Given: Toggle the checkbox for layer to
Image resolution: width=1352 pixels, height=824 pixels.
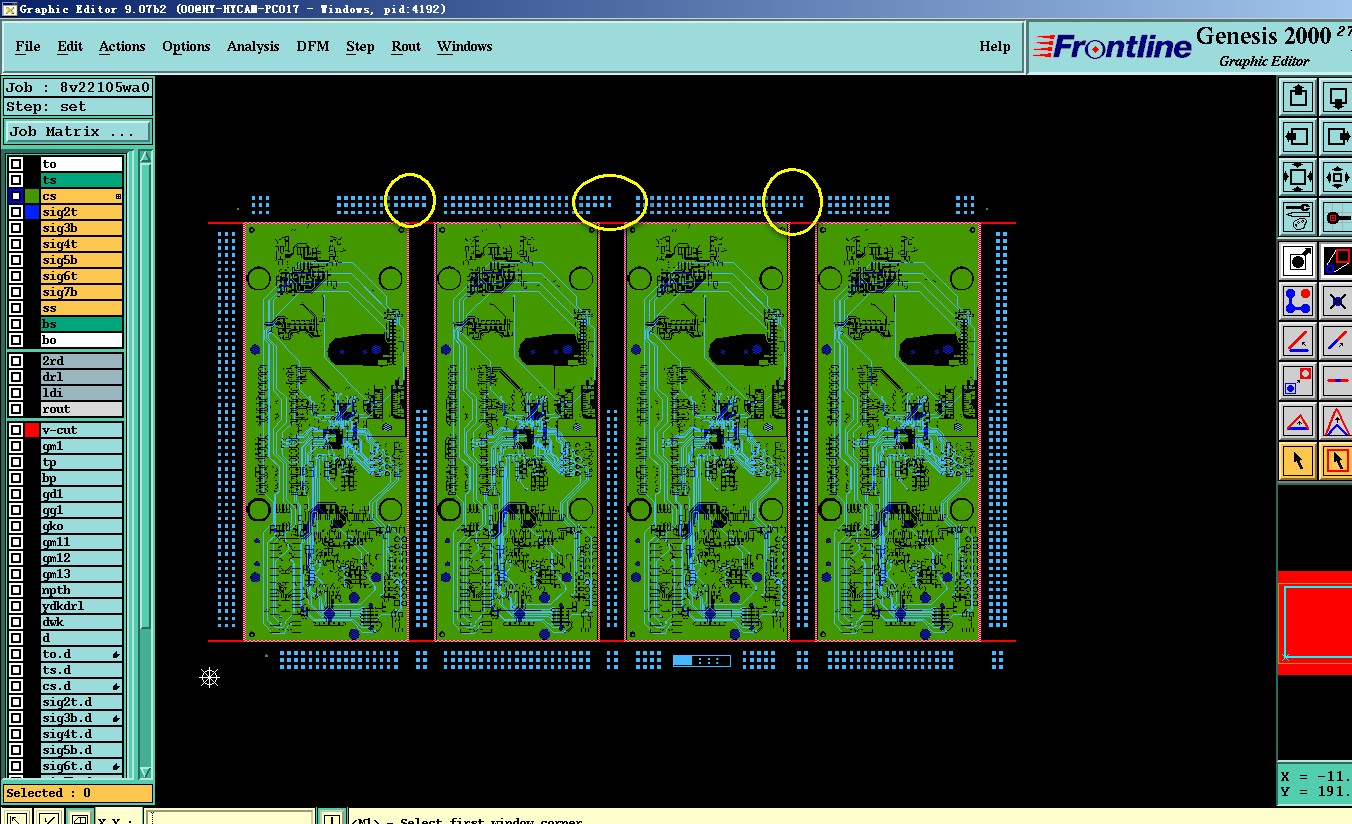Looking at the screenshot, I should coord(16,164).
